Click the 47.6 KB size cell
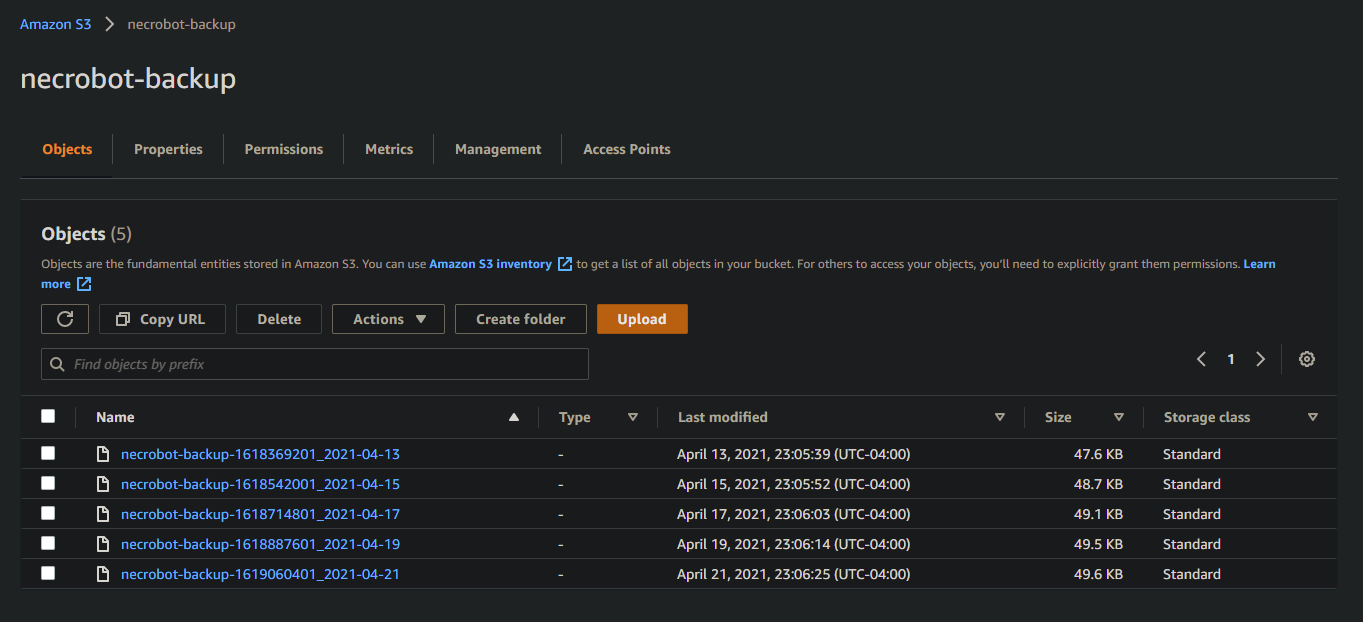This screenshot has width=1363, height=622. click(x=1098, y=454)
